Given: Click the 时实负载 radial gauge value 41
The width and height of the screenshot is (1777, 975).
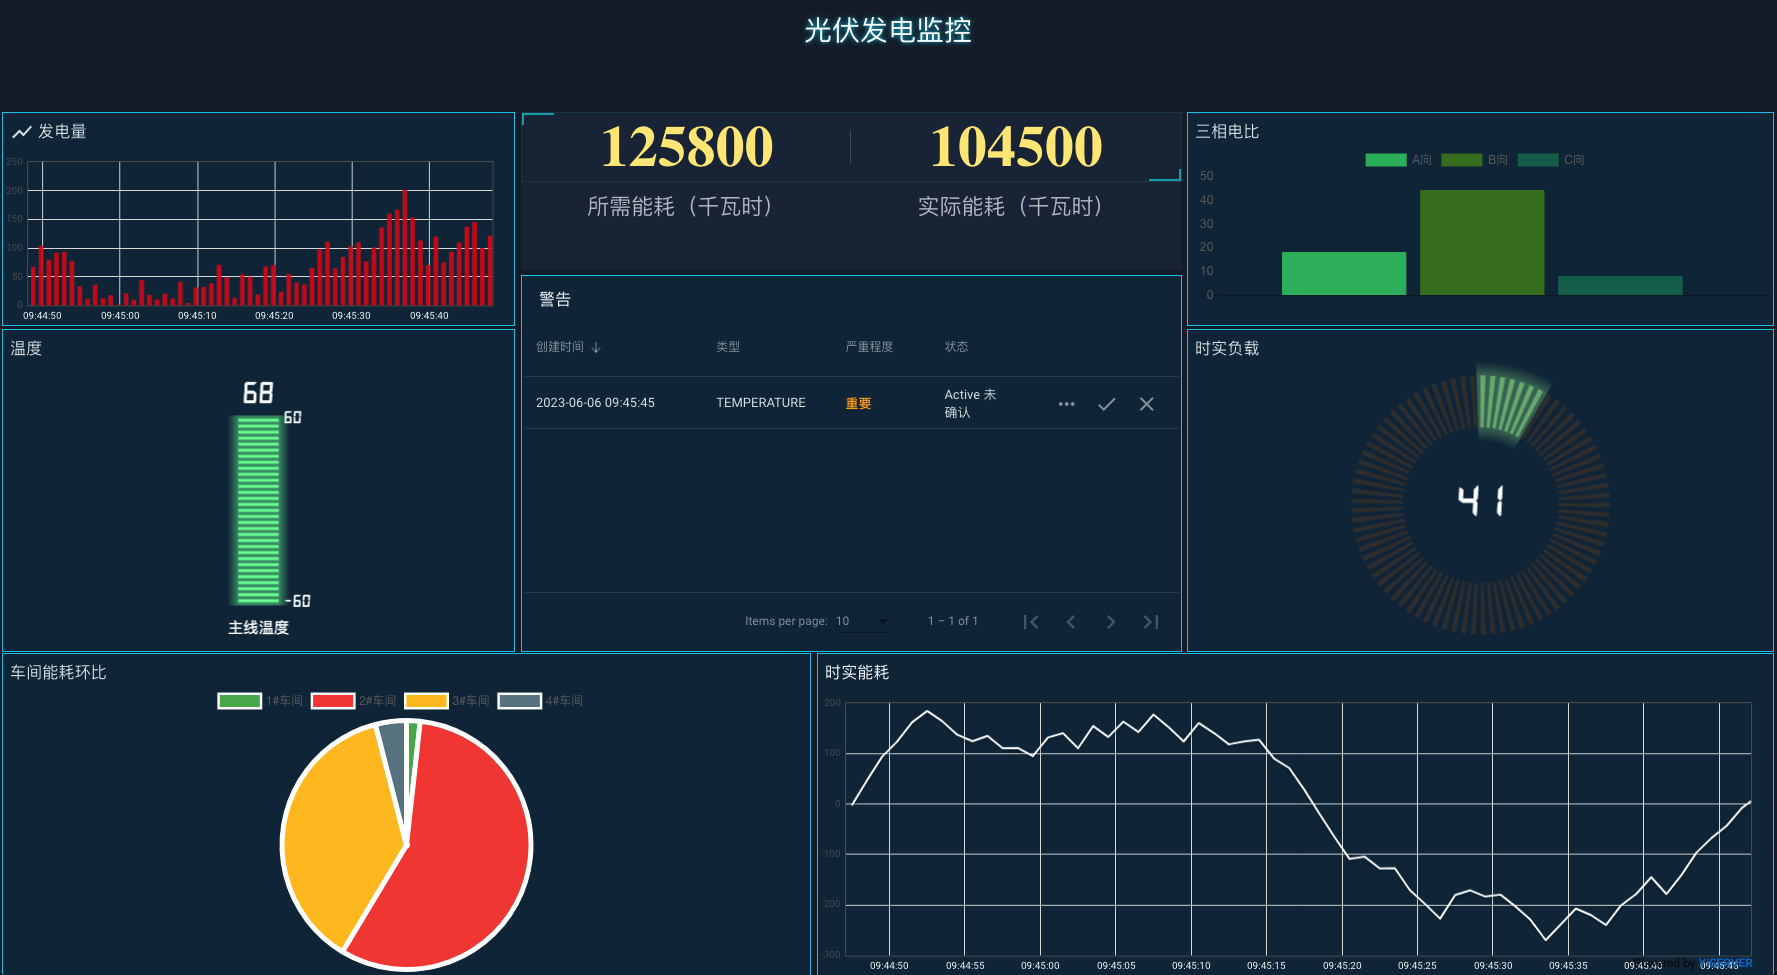Looking at the screenshot, I should [x=1480, y=501].
